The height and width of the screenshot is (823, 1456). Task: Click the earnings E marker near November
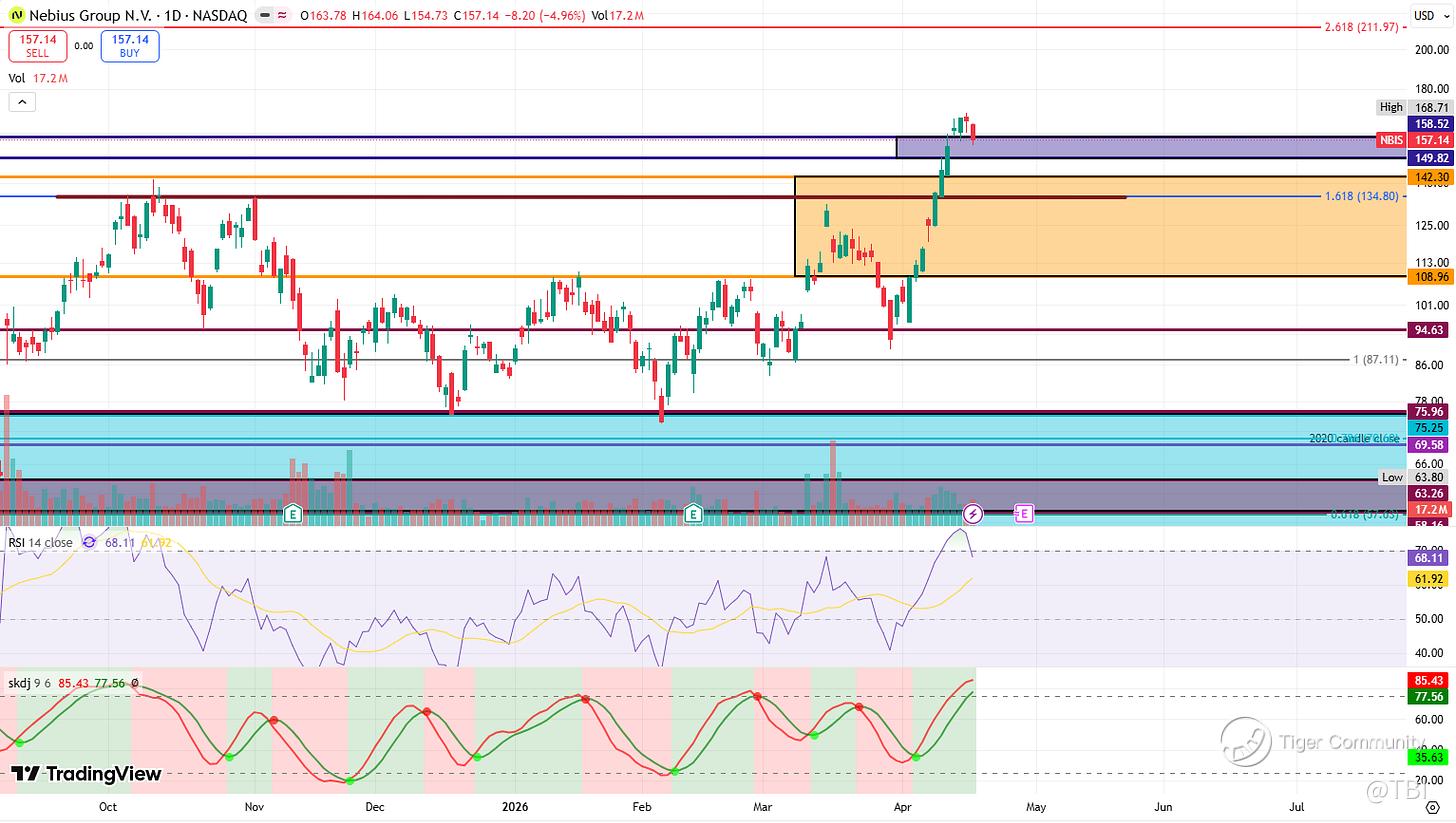pyautogui.click(x=292, y=514)
